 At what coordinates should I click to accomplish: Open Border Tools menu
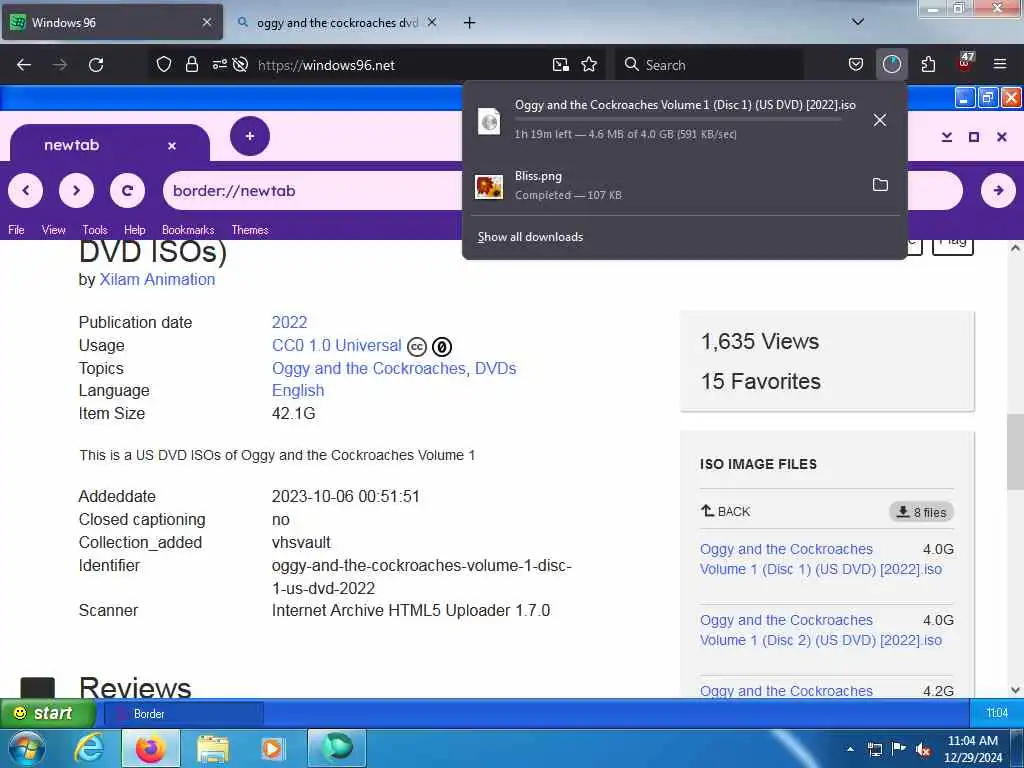[x=95, y=230]
